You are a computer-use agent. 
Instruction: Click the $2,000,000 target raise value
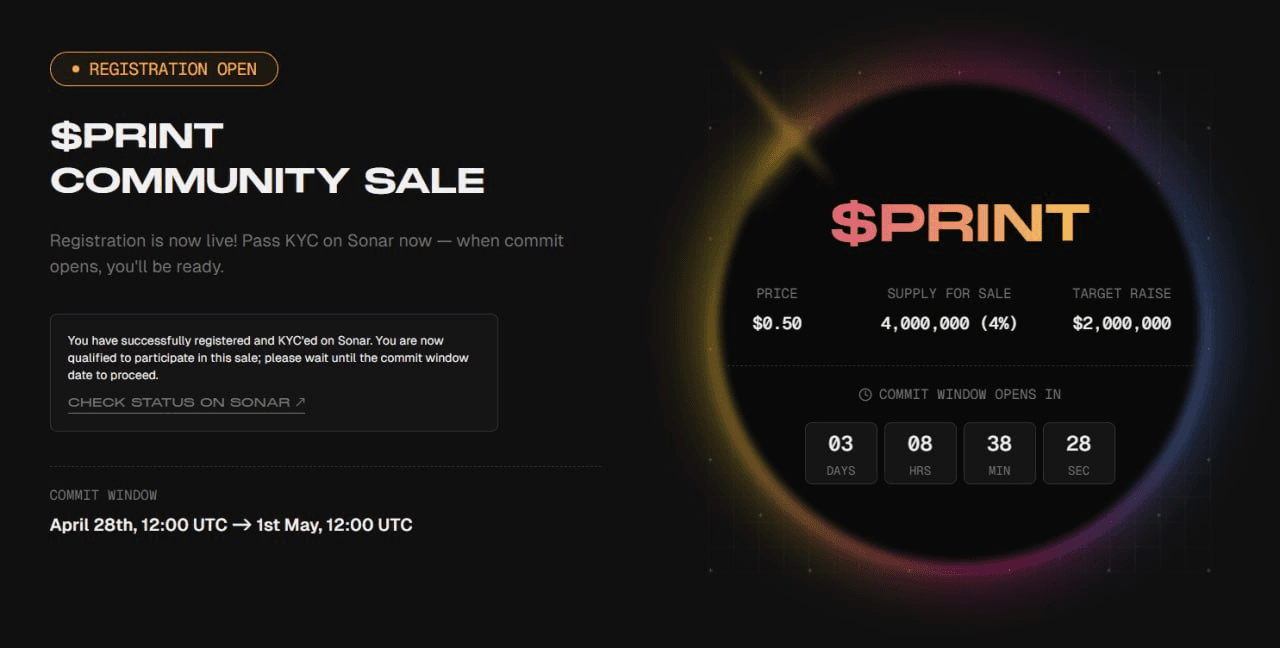[1121, 324]
